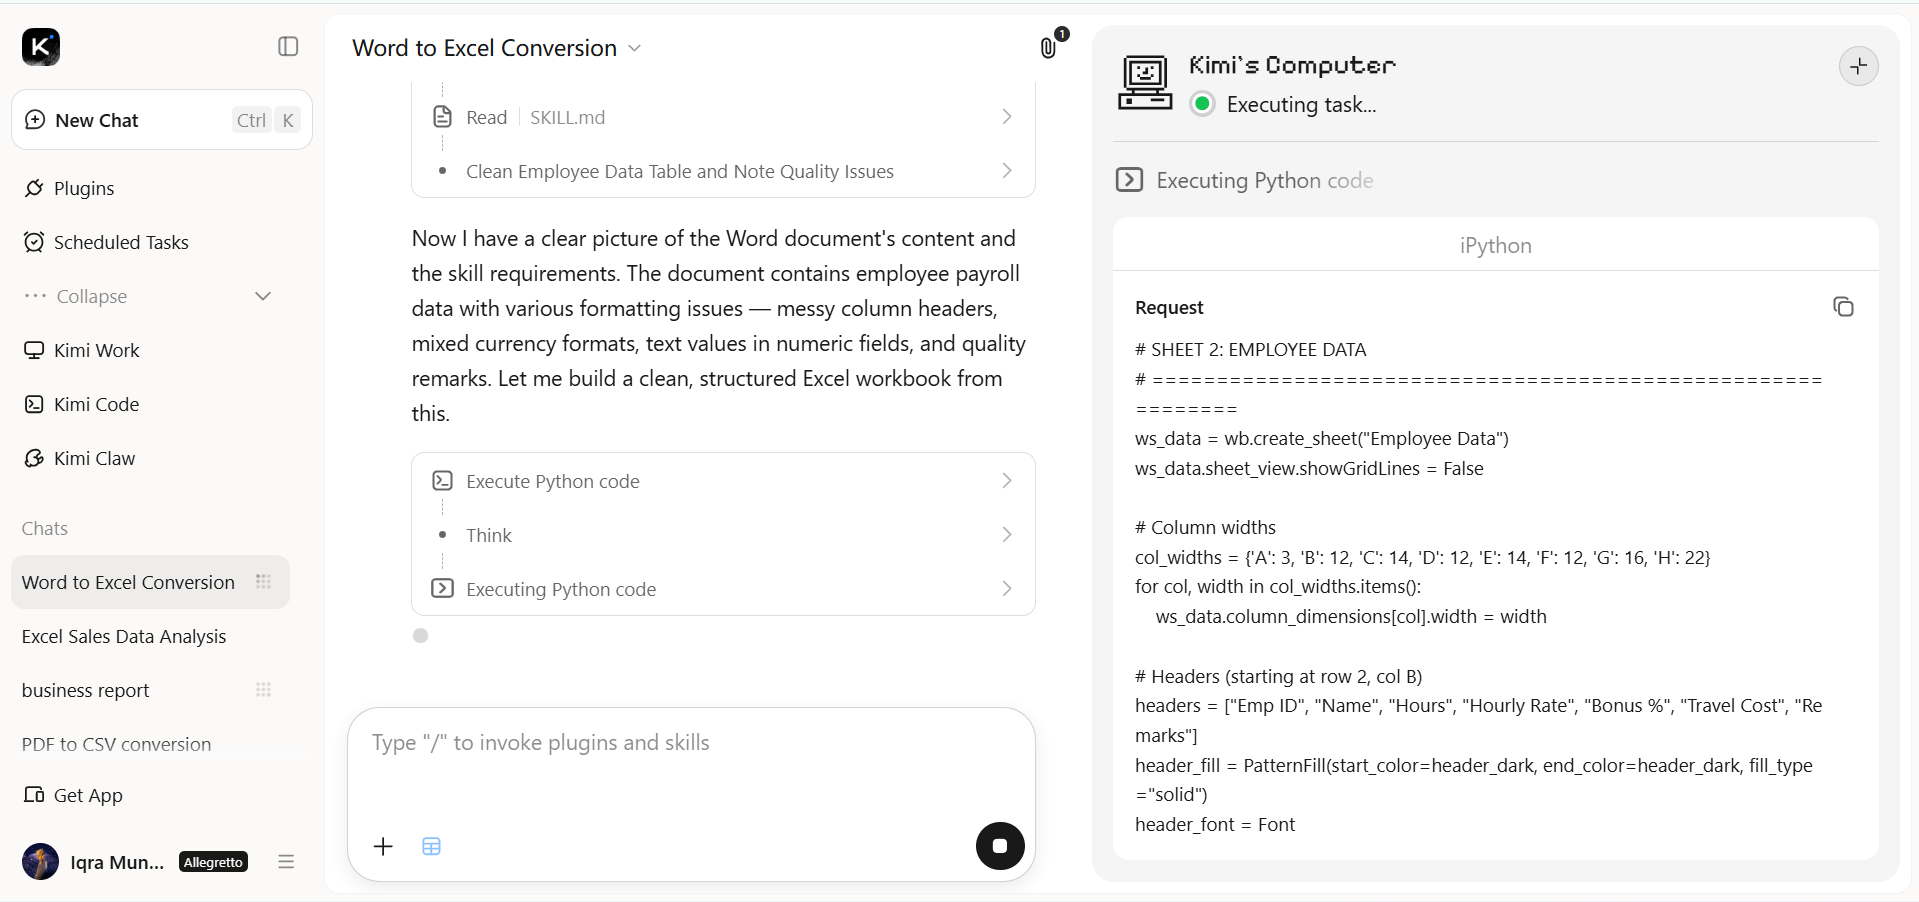Open the user menu hamburger icon
This screenshot has width=1919, height=902.
point(286,862)
